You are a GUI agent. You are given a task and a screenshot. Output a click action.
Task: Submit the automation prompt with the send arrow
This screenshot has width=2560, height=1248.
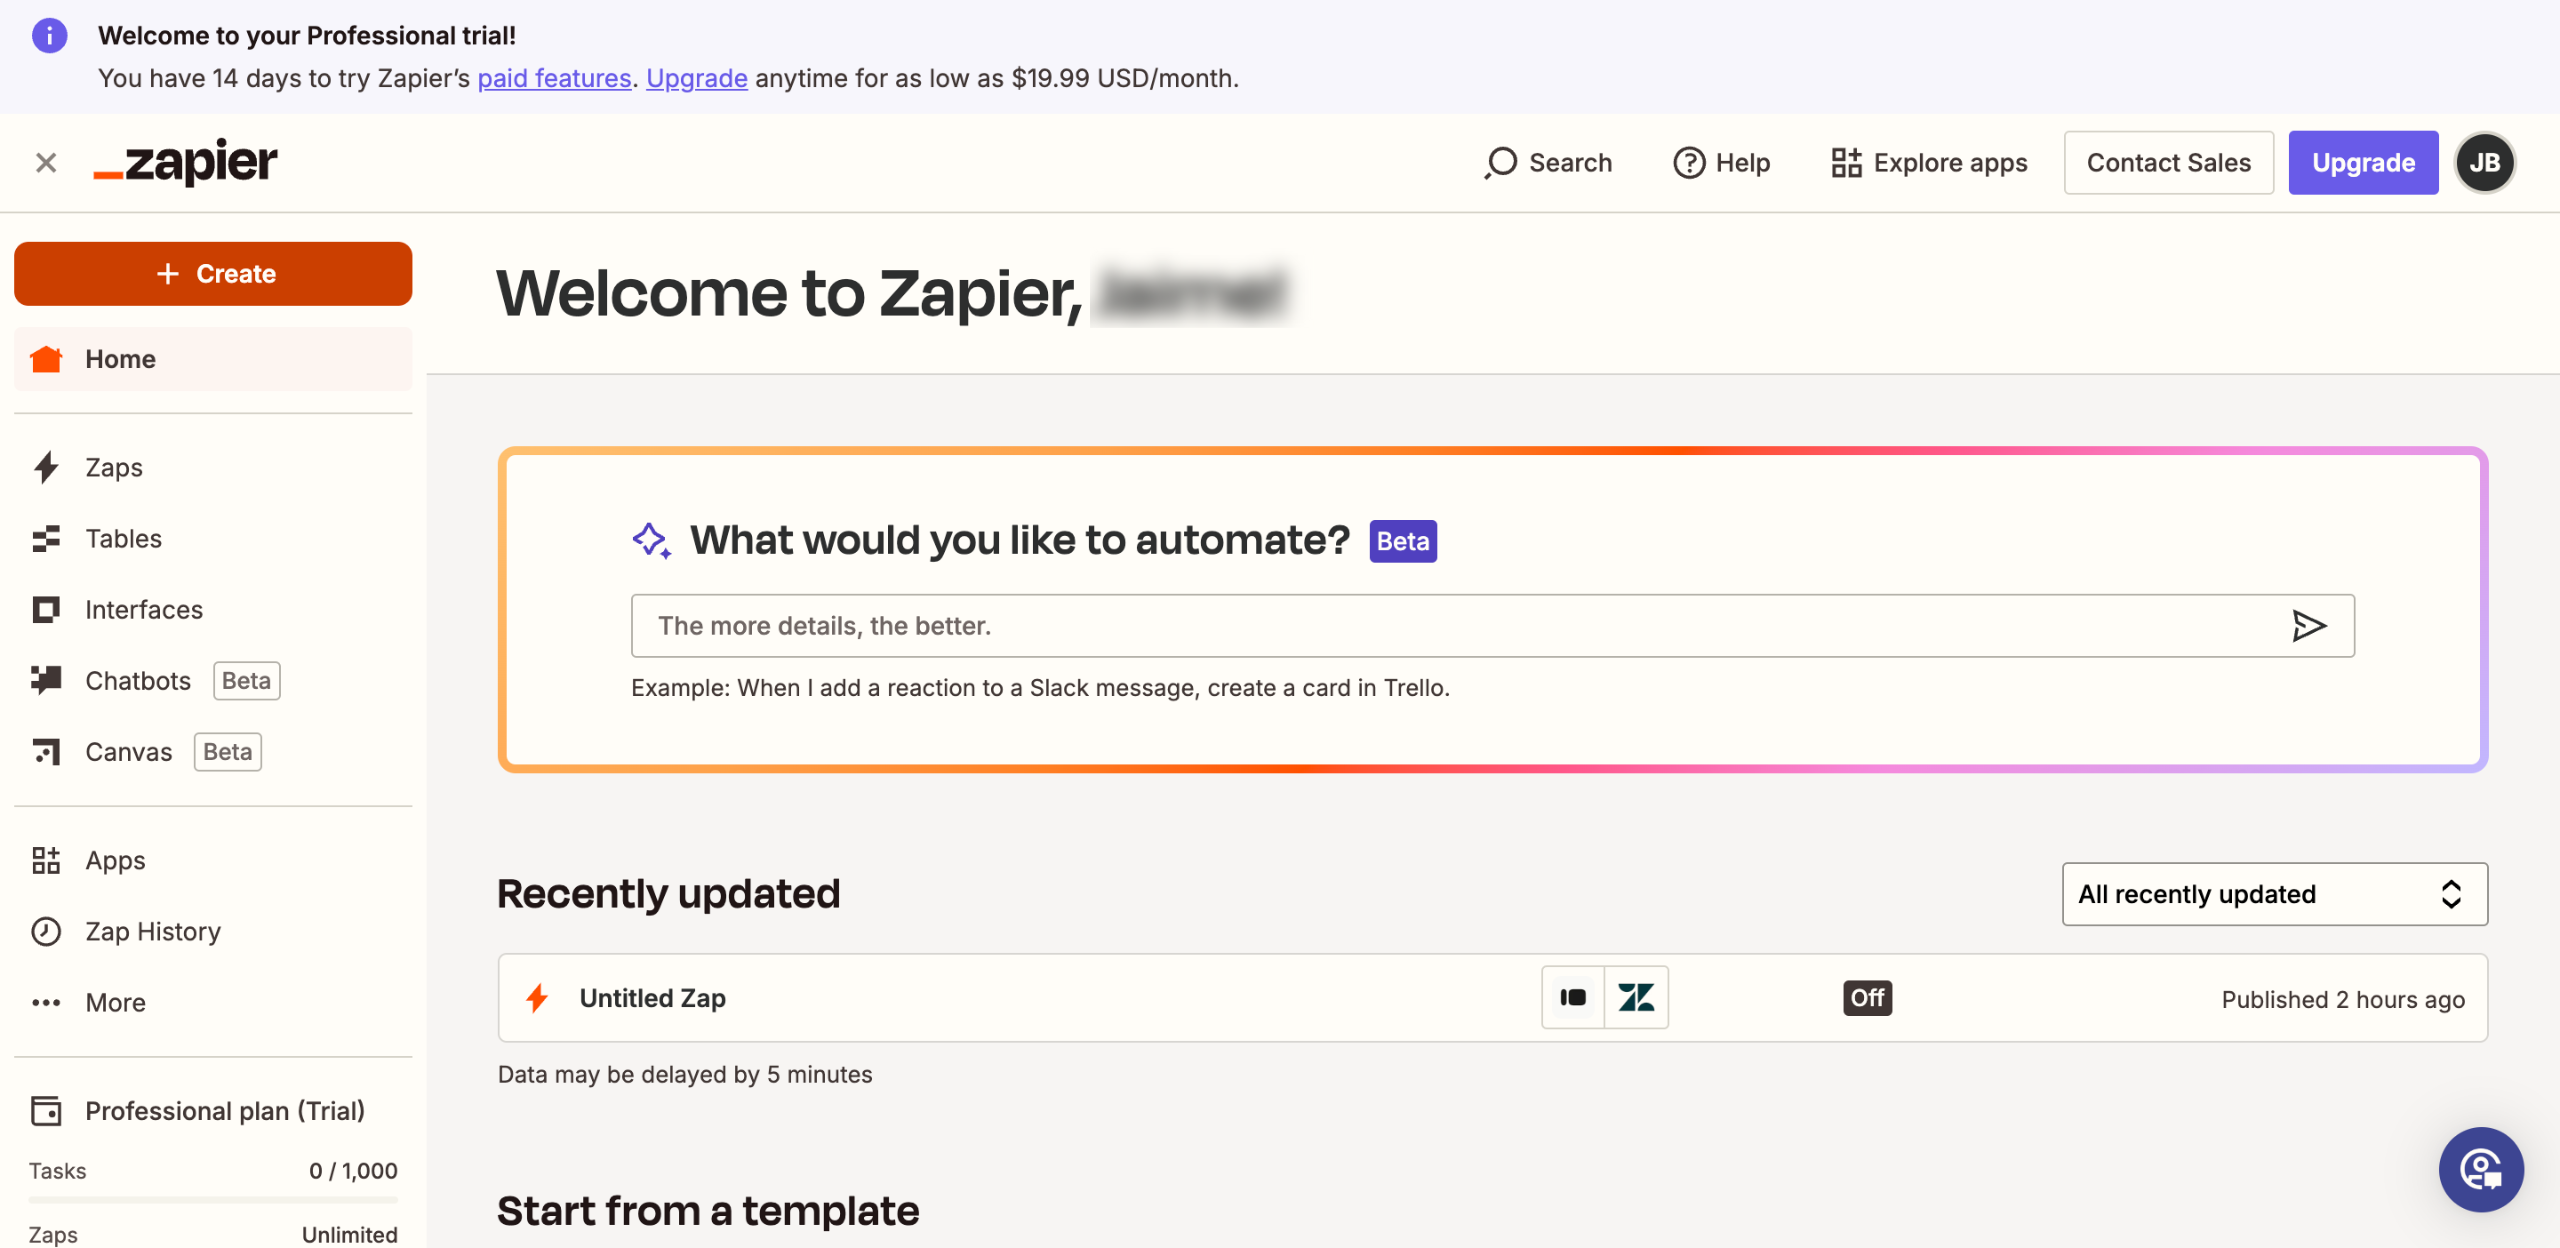coord(2308,626)
